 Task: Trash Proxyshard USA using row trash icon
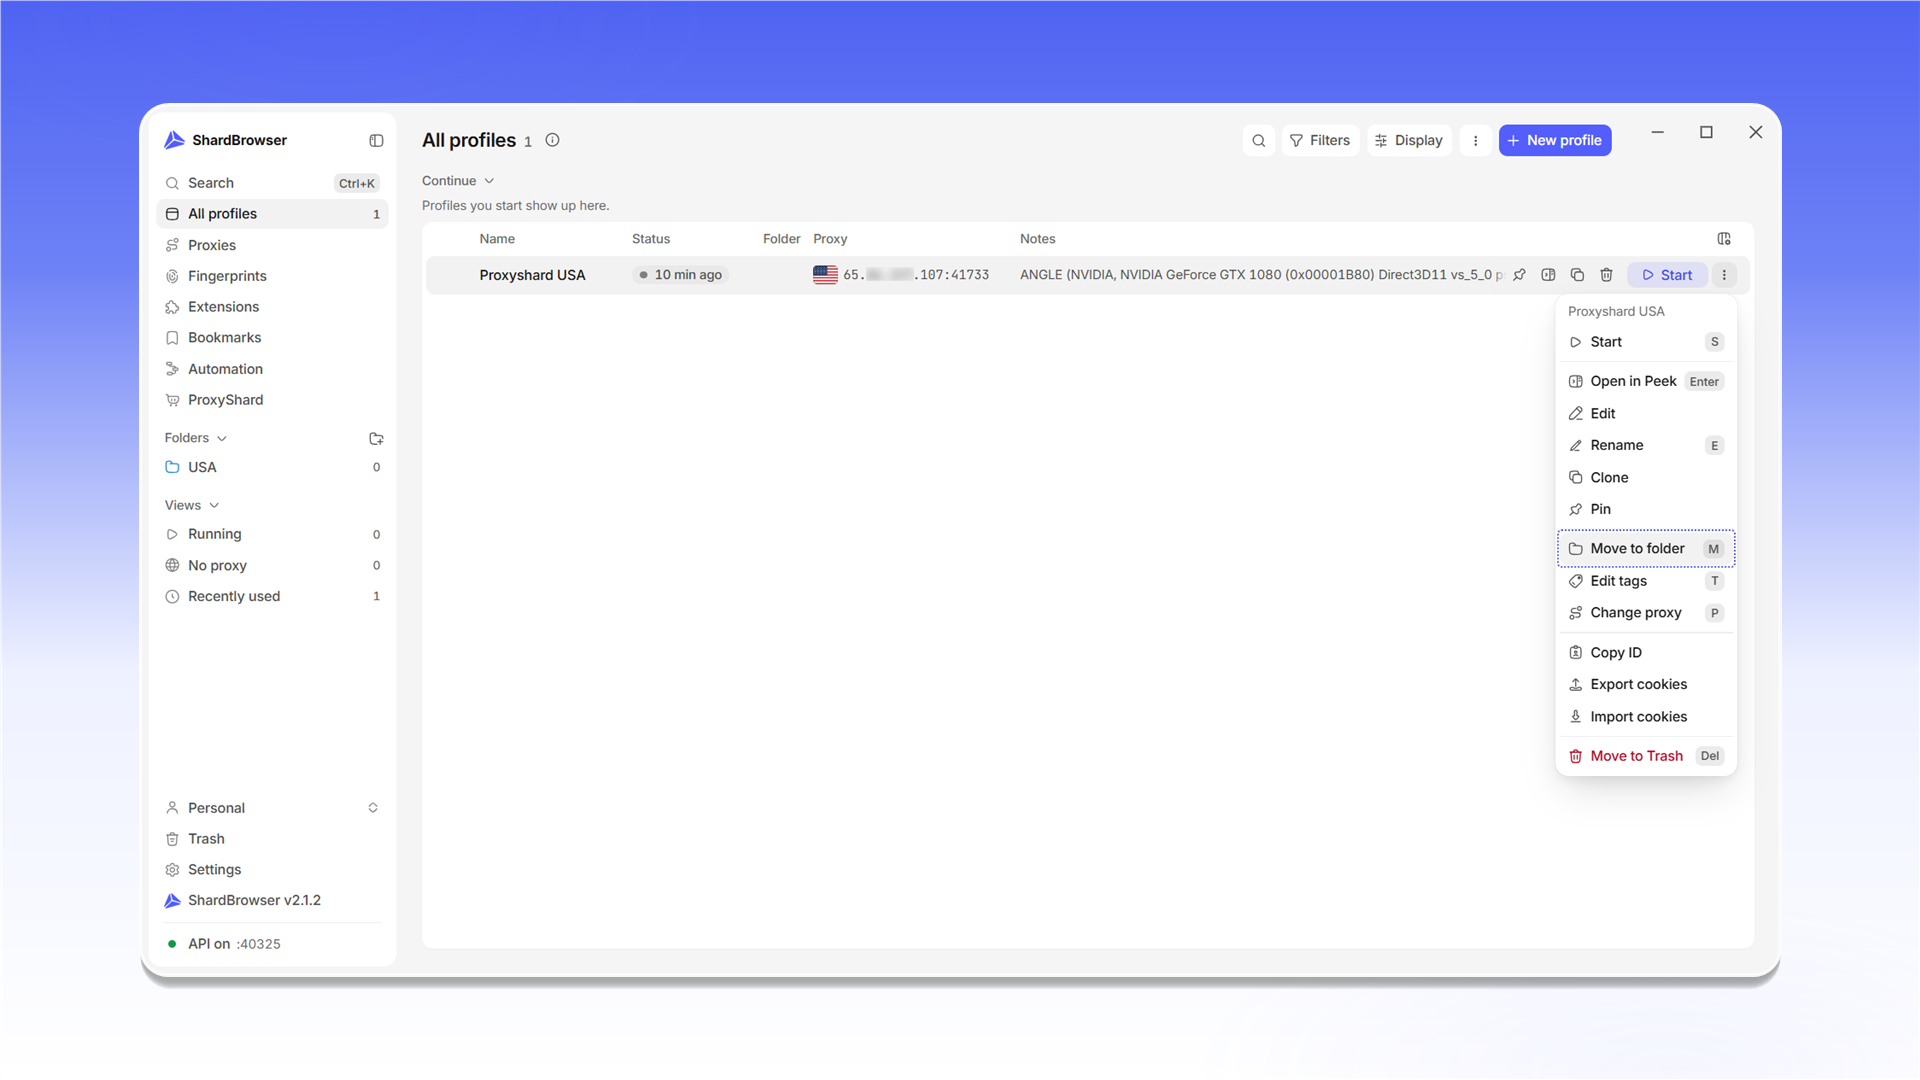tap(1606, 275)
